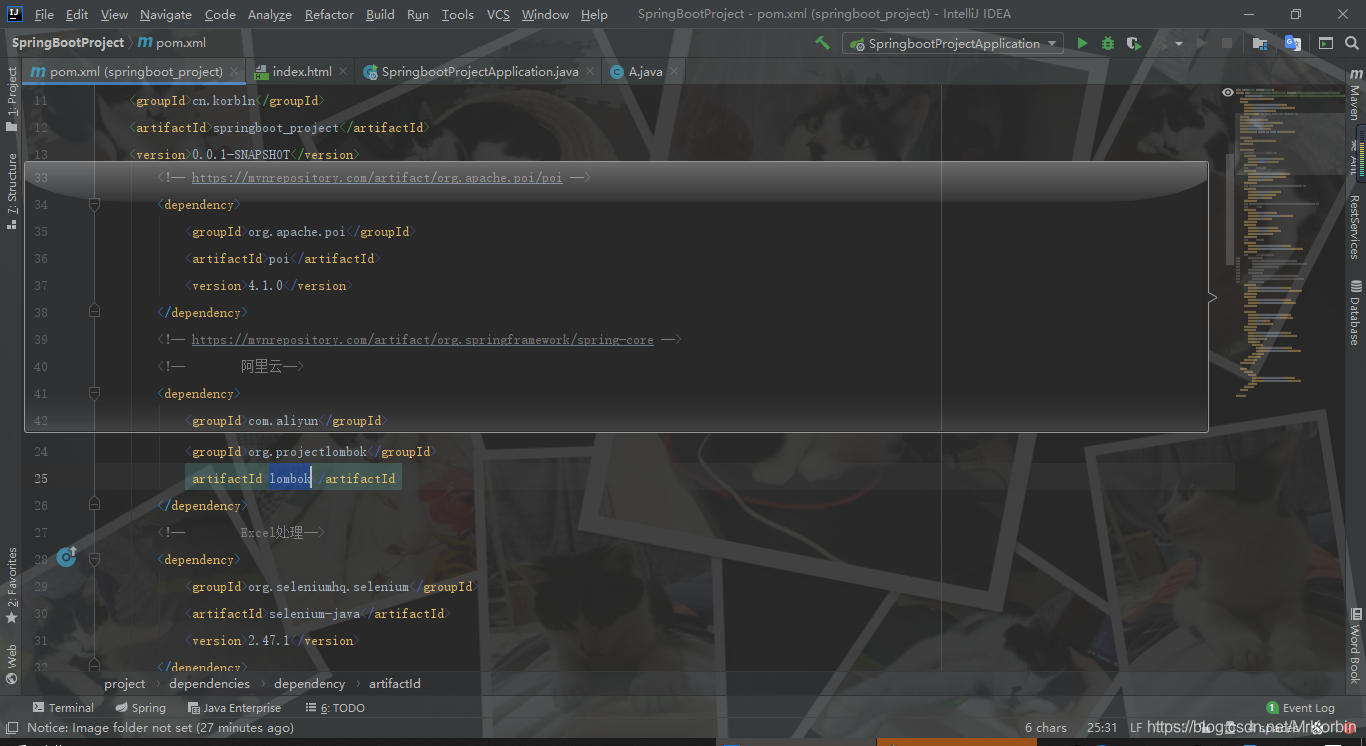
Task: Open the Help menu
Action: pyautogui.click(x=594, y=14)
